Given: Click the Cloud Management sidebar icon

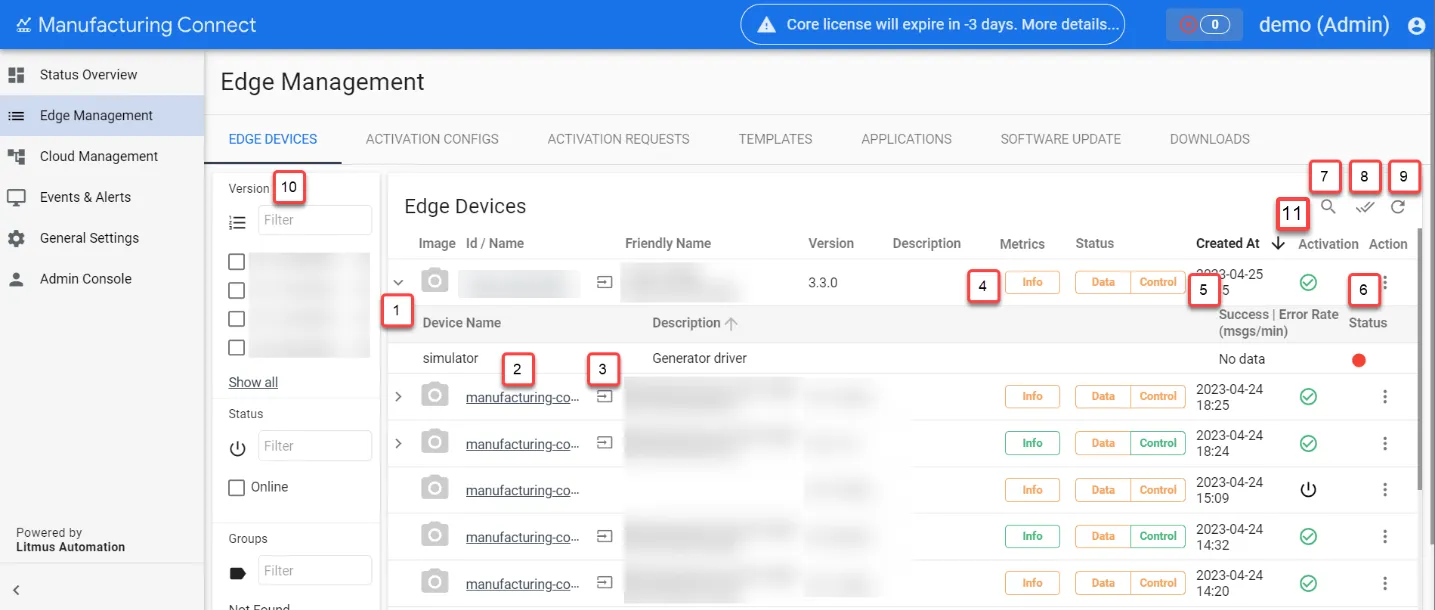Looking at the screenshot, I should [16, 156].
